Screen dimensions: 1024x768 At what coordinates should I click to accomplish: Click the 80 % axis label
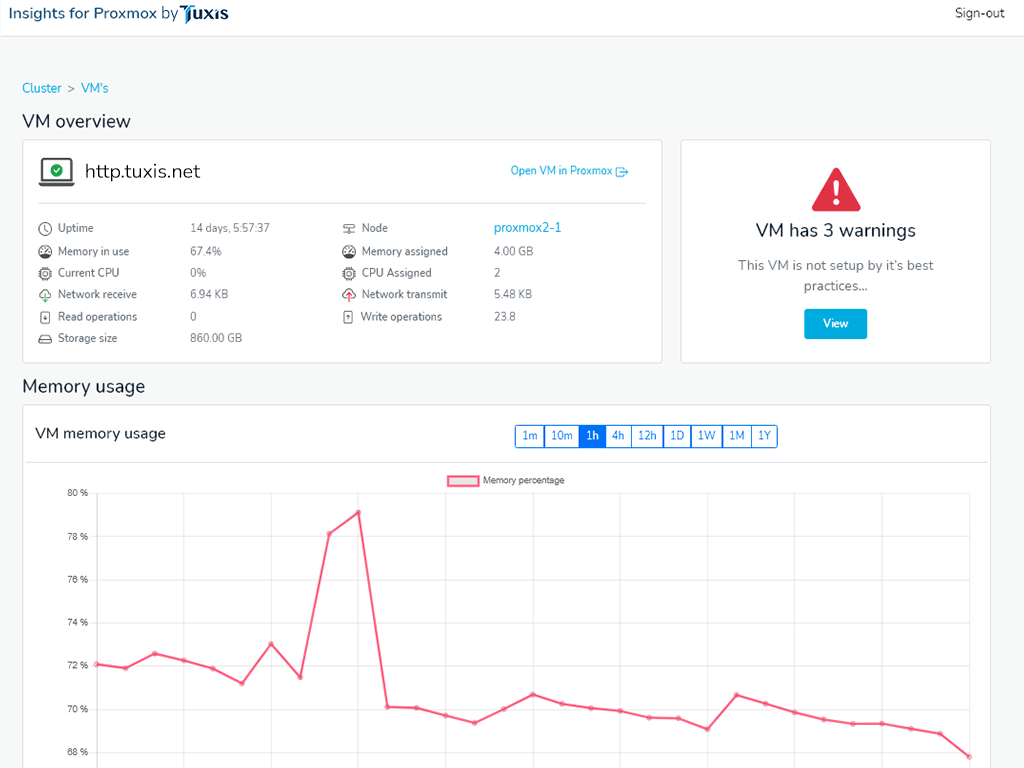(77, 493)
